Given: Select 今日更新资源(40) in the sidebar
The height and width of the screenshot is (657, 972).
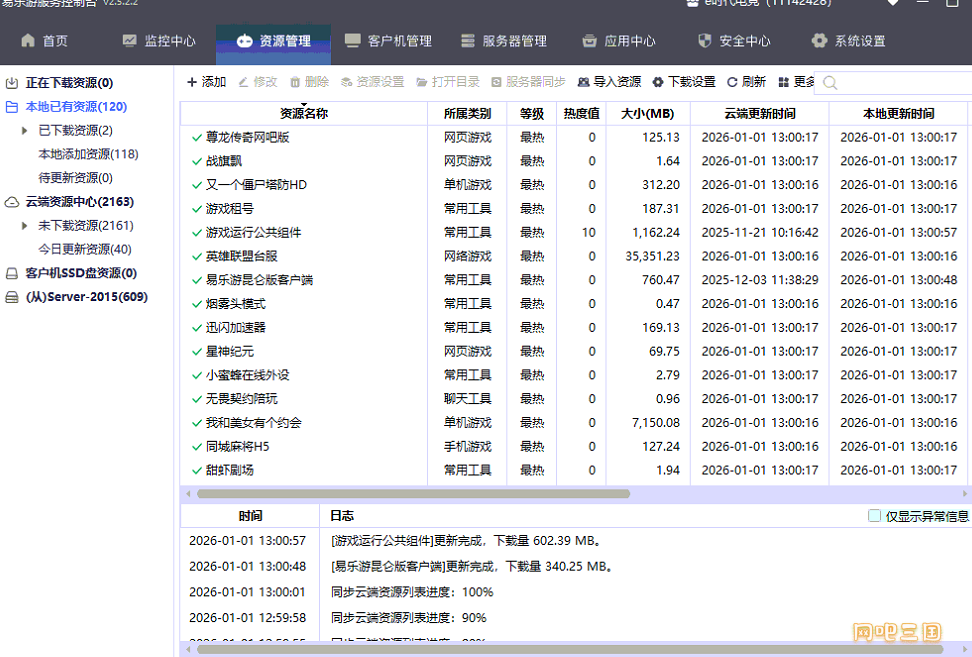Looking at the screenshot, I should coord(85,249).
